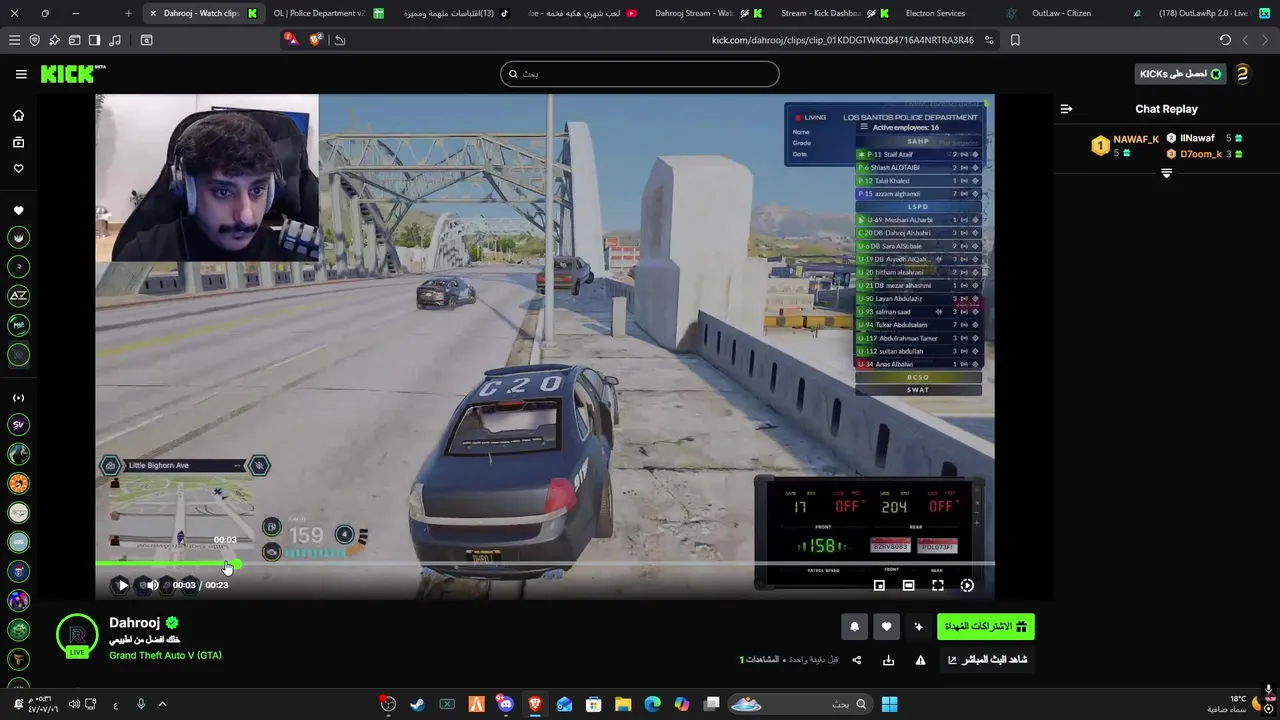
Task: Collapse the Chat Replay panel
Action: 1066,109
